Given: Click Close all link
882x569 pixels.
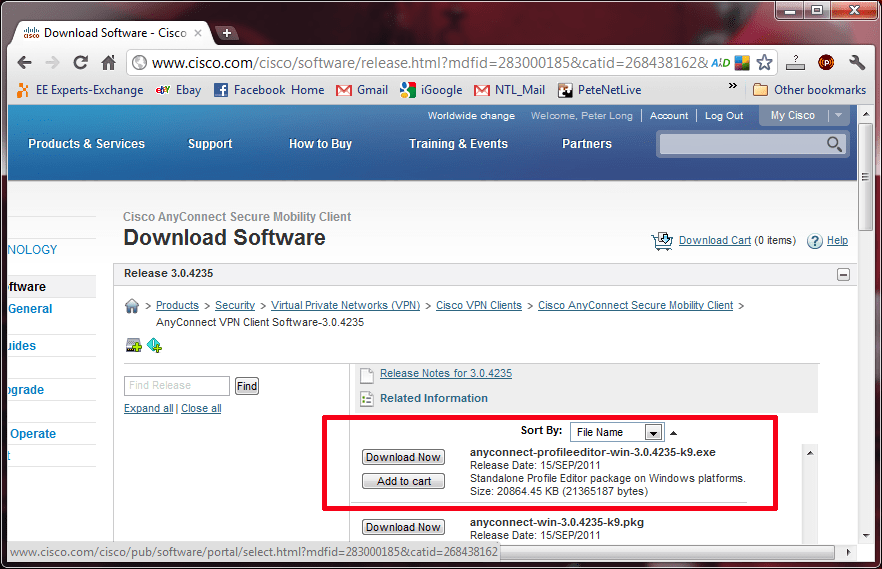Looking at the screenshot, I should pos(201,408).
